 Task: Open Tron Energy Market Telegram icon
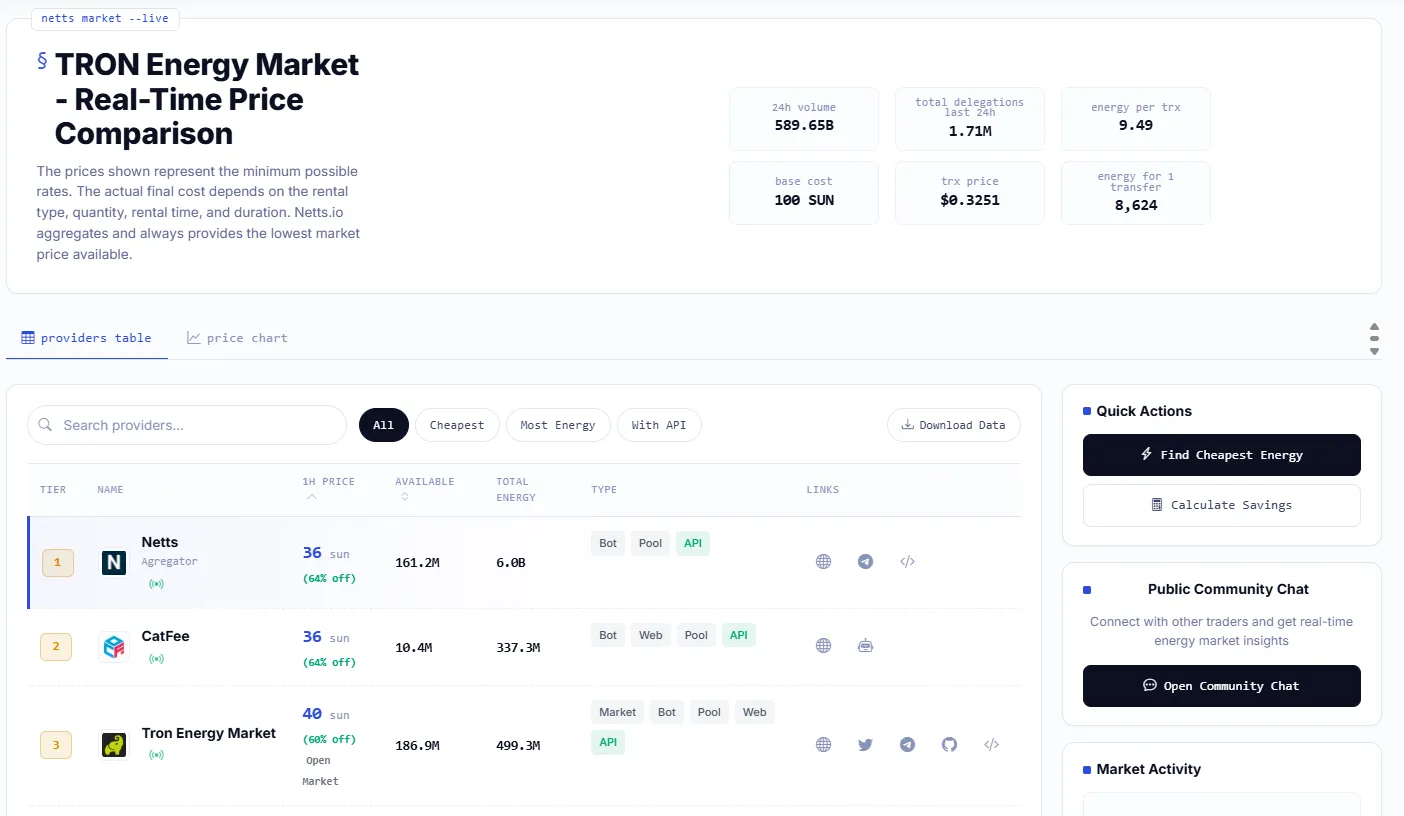pyautogui.click(x=907, y=744)
